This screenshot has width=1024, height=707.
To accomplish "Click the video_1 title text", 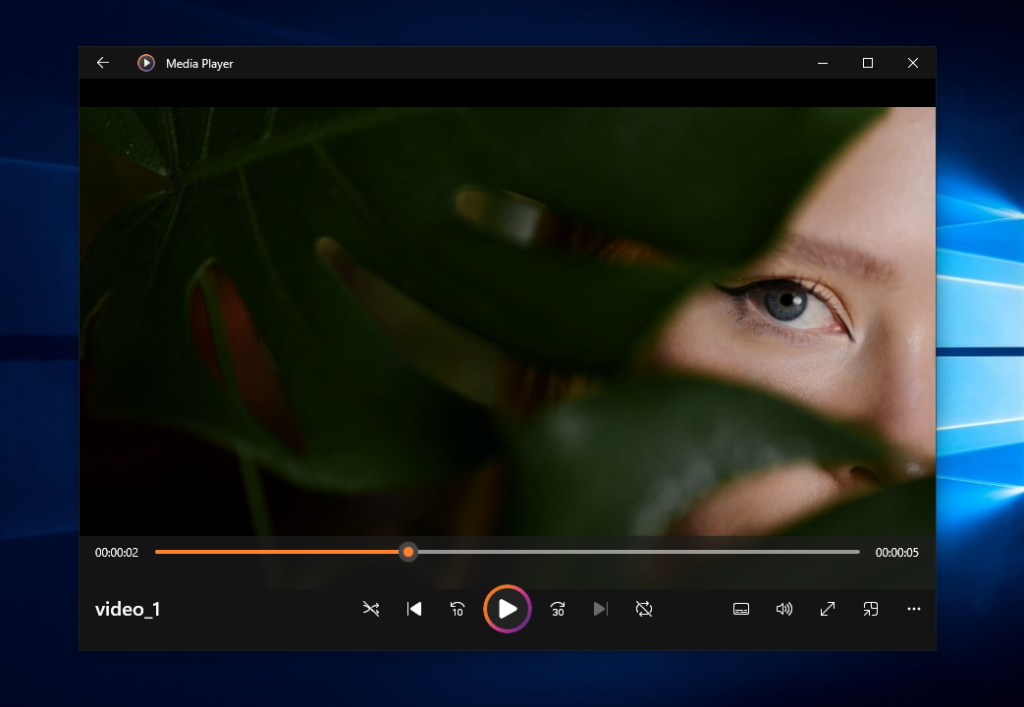I will pos(128,609).
